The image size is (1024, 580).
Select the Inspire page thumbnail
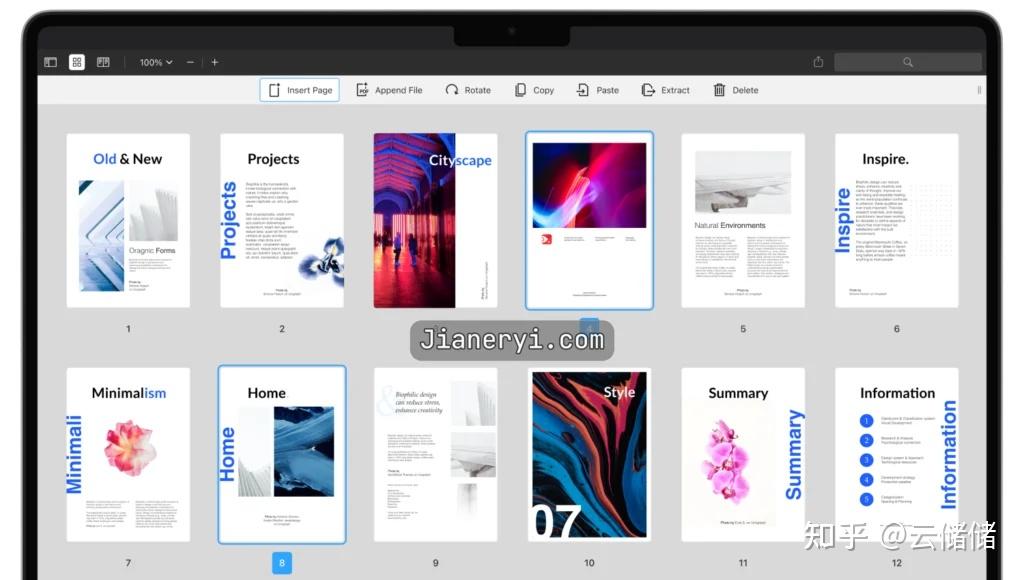[x=897, y=221]
